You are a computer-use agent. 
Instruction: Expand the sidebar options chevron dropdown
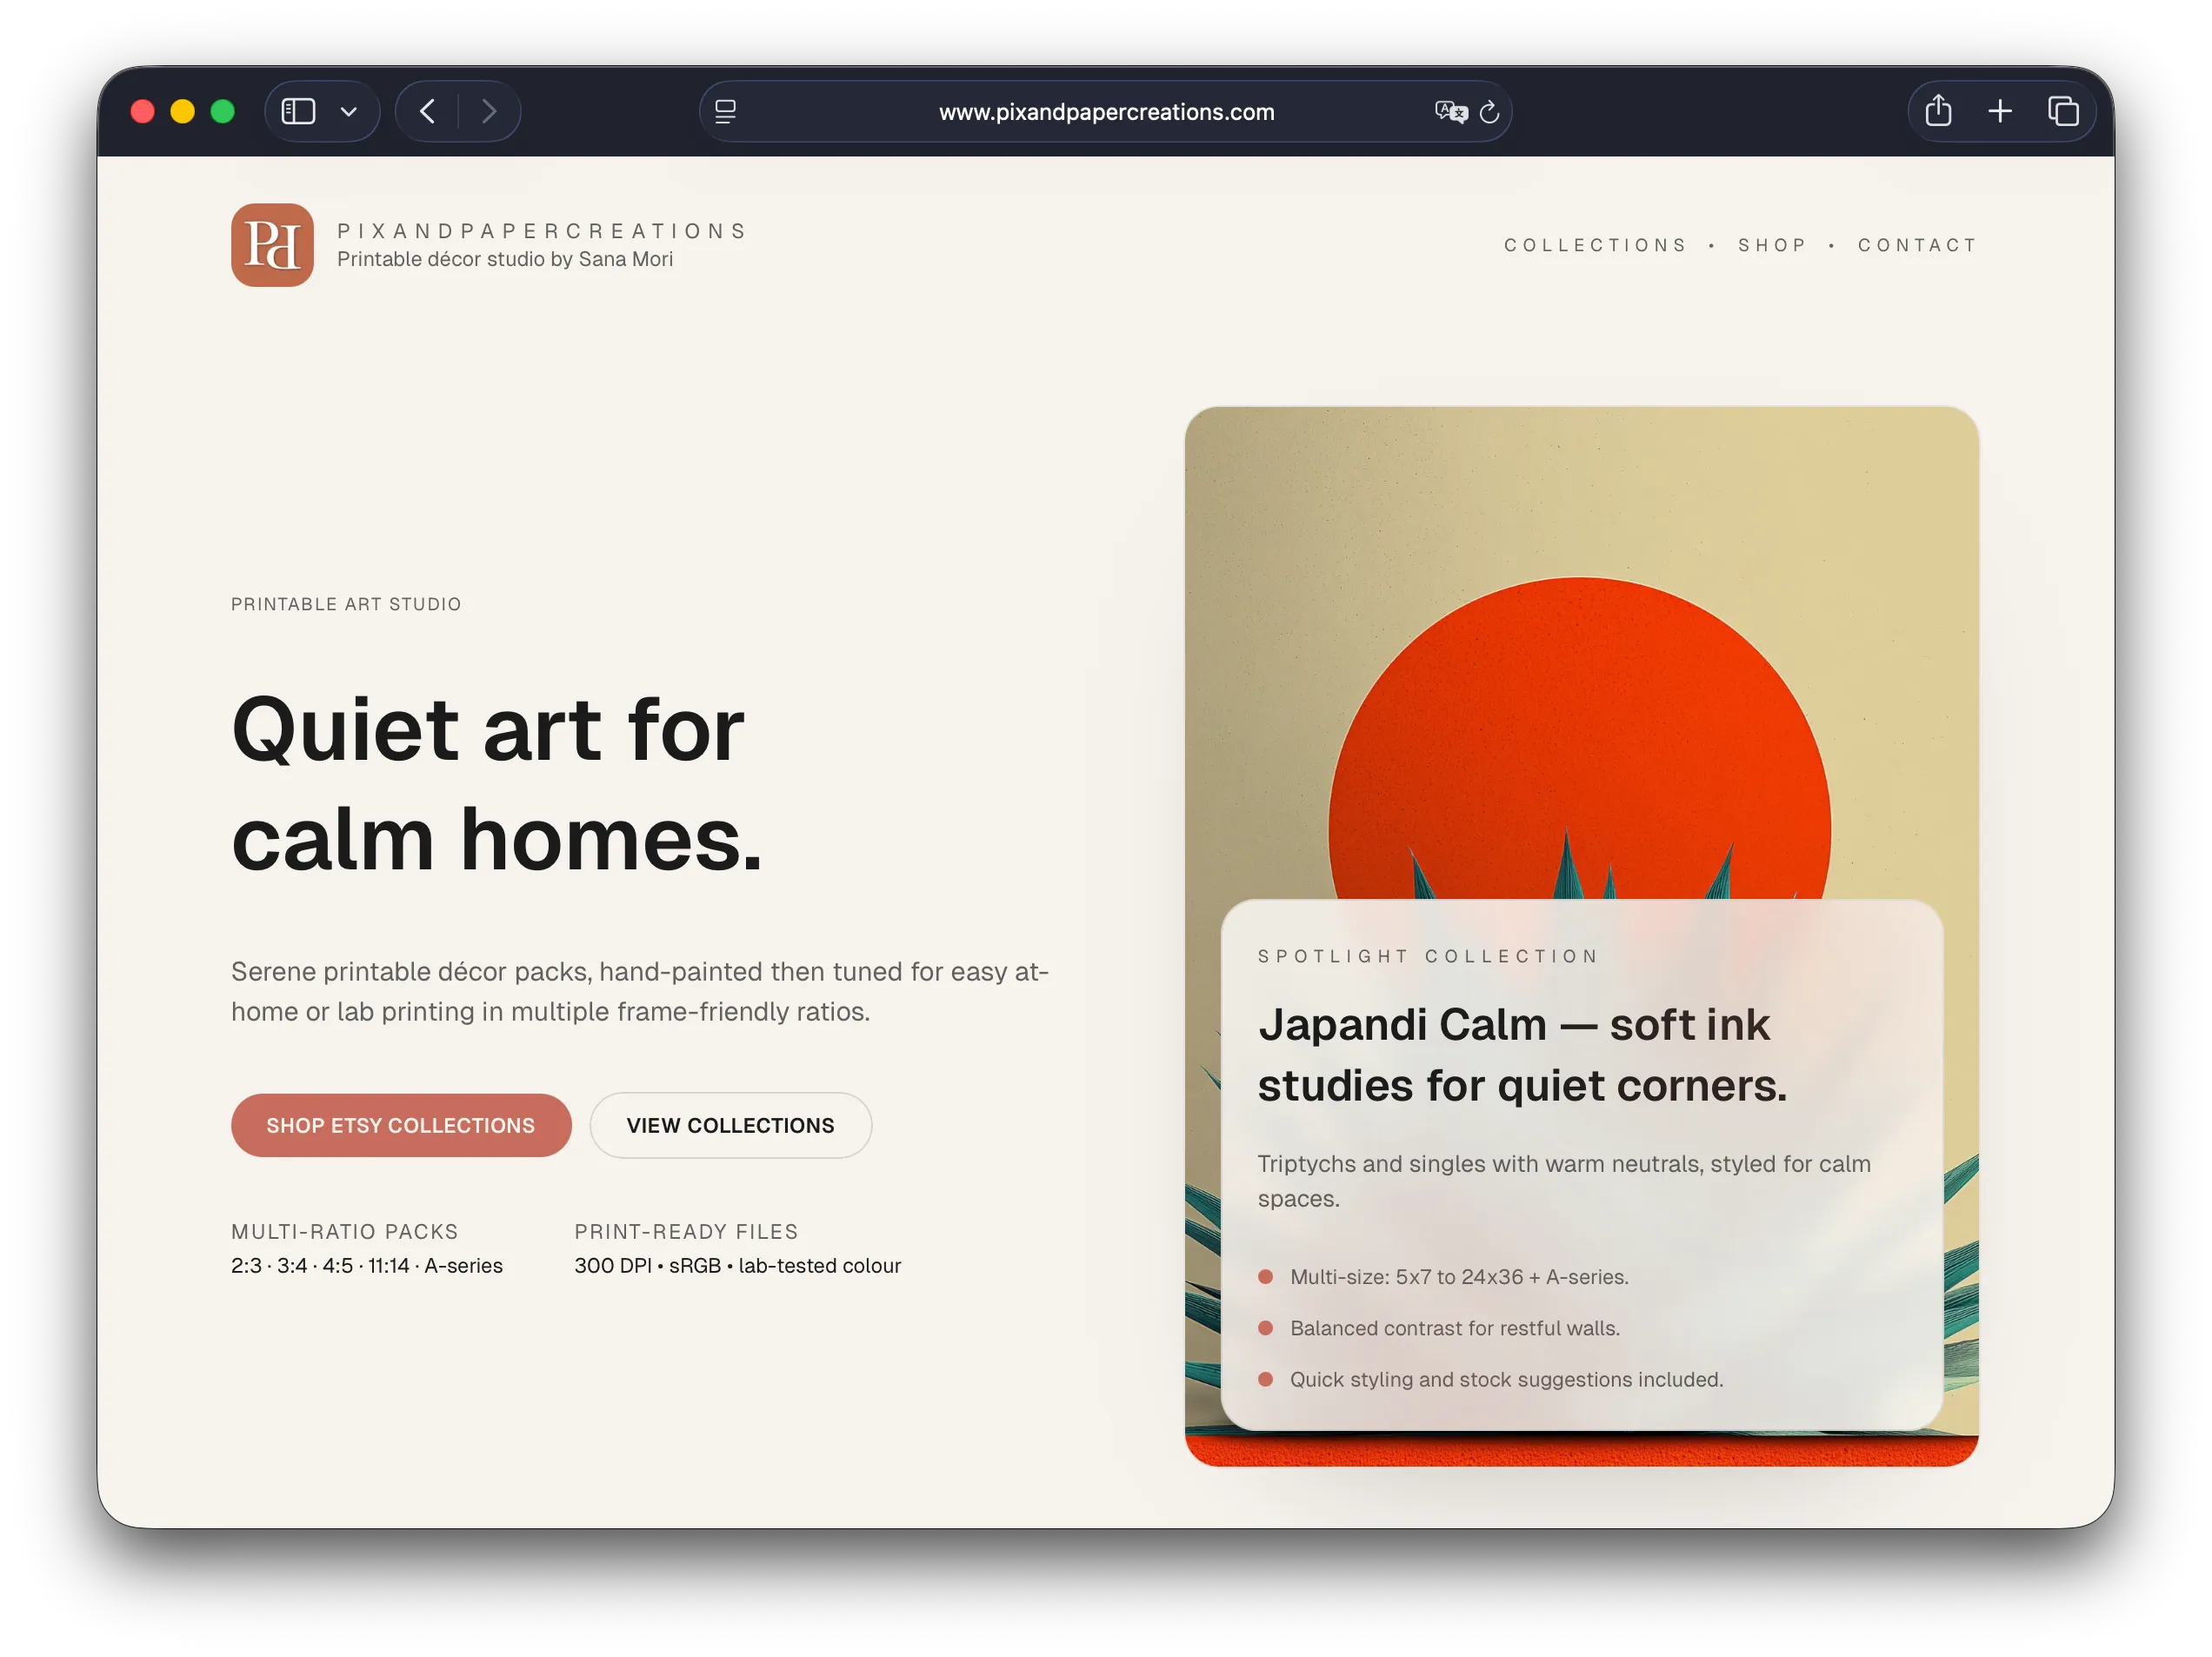[348, 112]
